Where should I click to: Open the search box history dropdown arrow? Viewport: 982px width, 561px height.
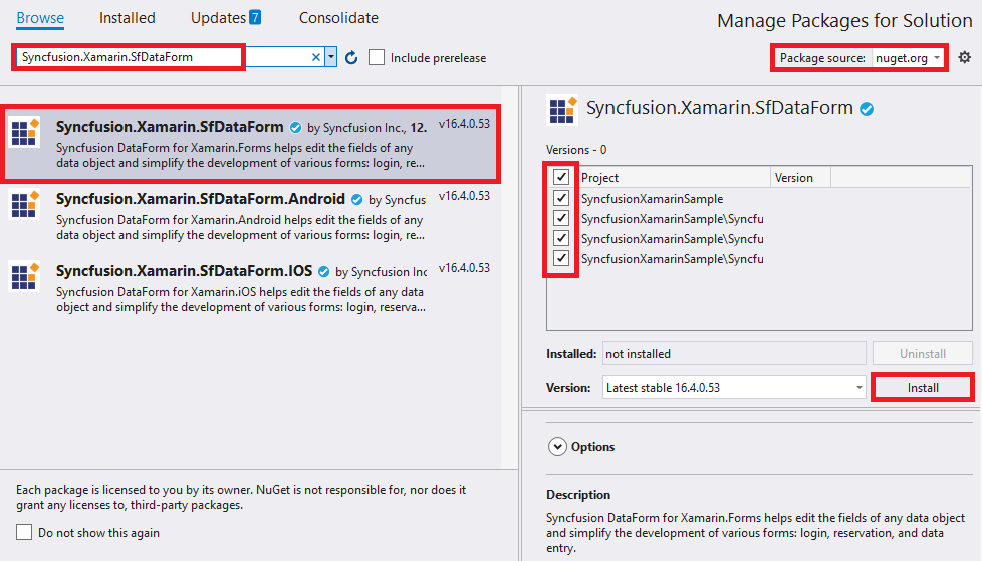(x=331, y=58)
